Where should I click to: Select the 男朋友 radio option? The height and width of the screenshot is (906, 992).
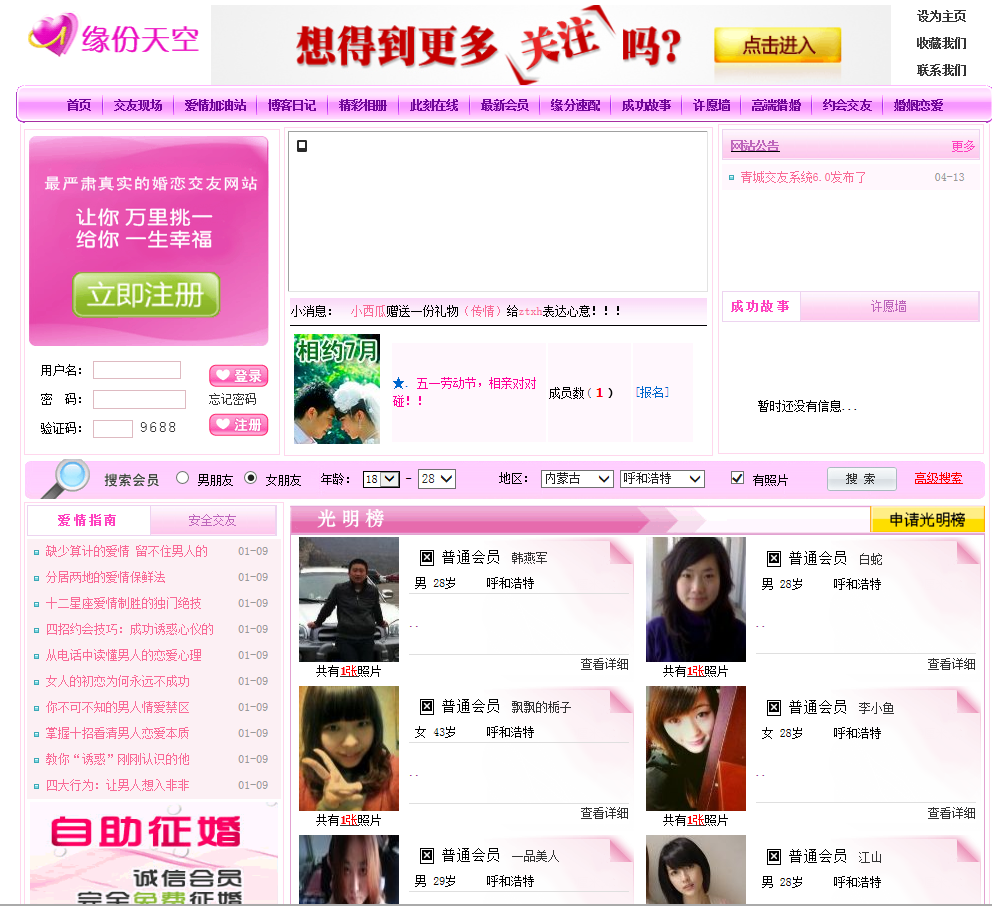coord(182,478)
